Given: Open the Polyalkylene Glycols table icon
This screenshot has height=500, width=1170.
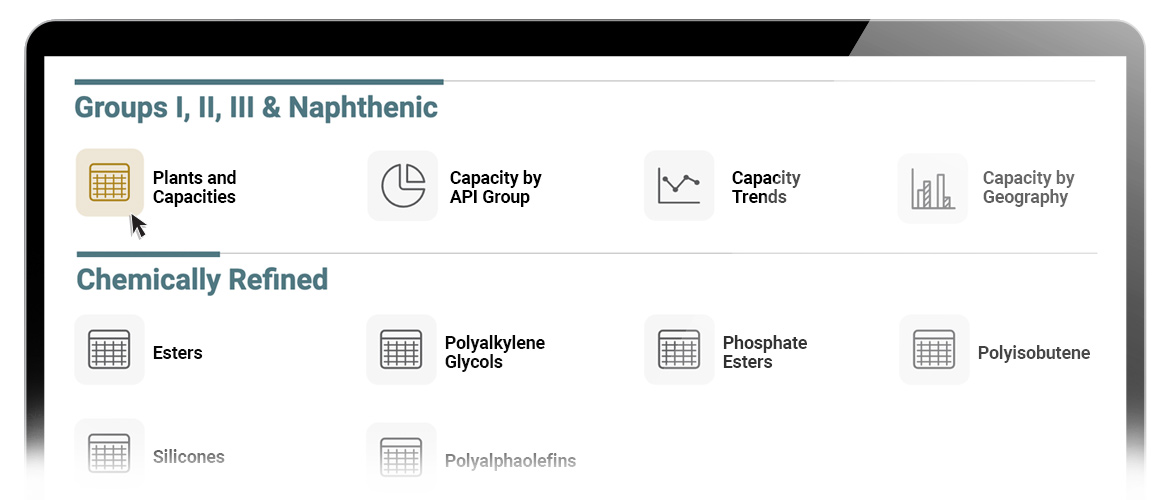Looking at the screenshot, I should (x=401, y=349).
